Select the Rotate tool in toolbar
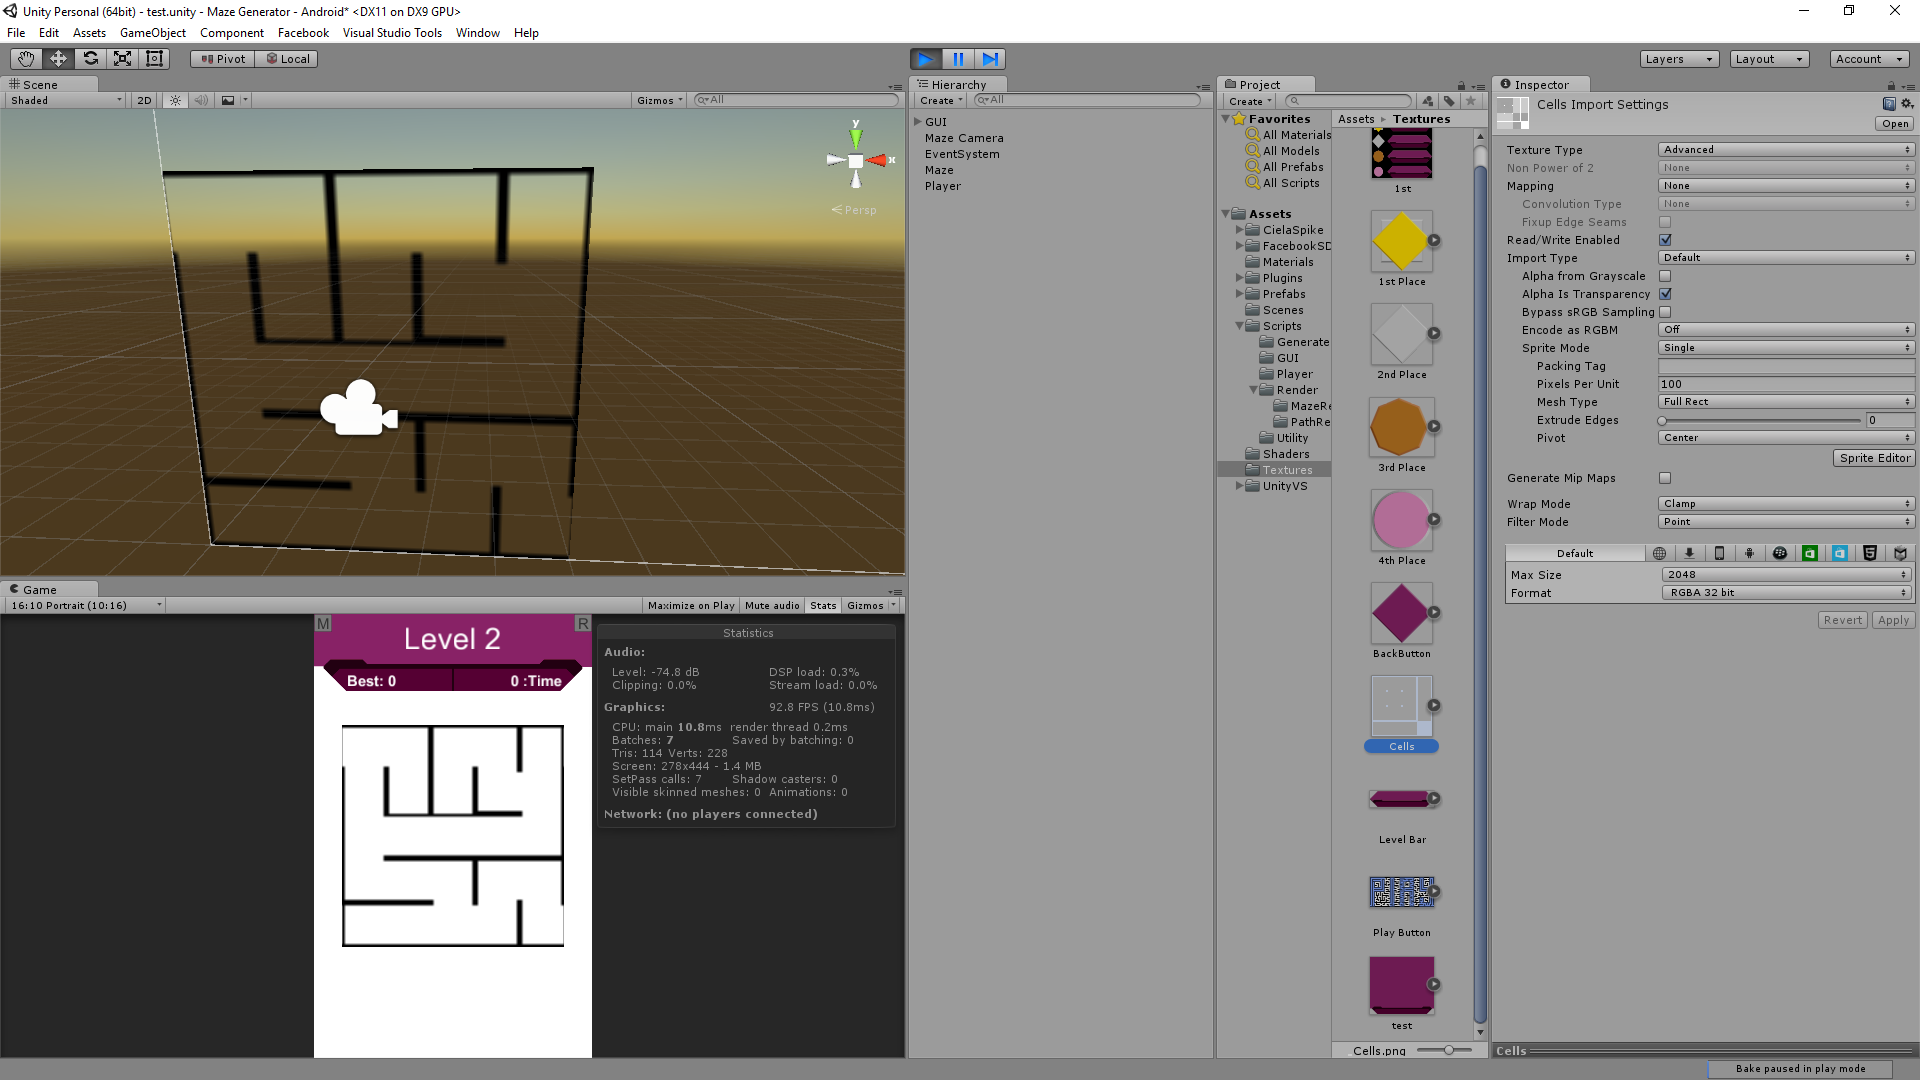 [x=90, y=59]
